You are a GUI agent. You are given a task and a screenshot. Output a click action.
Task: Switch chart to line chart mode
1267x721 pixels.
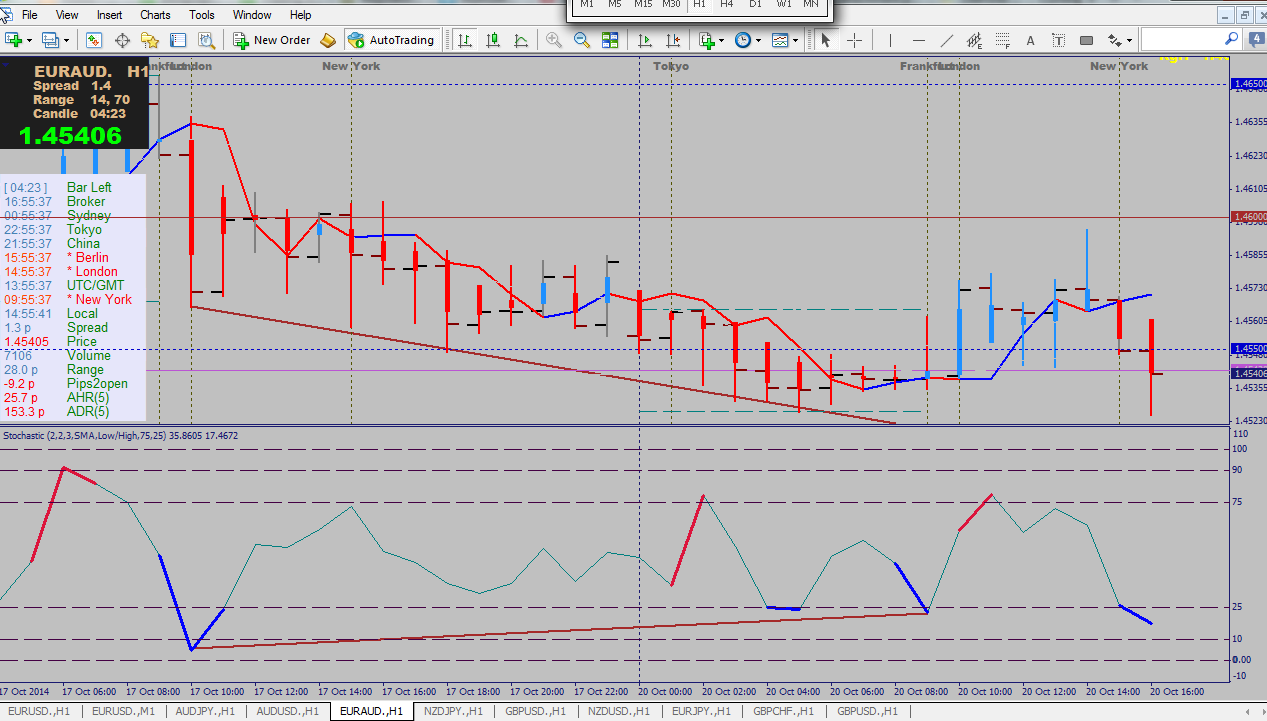521,40
